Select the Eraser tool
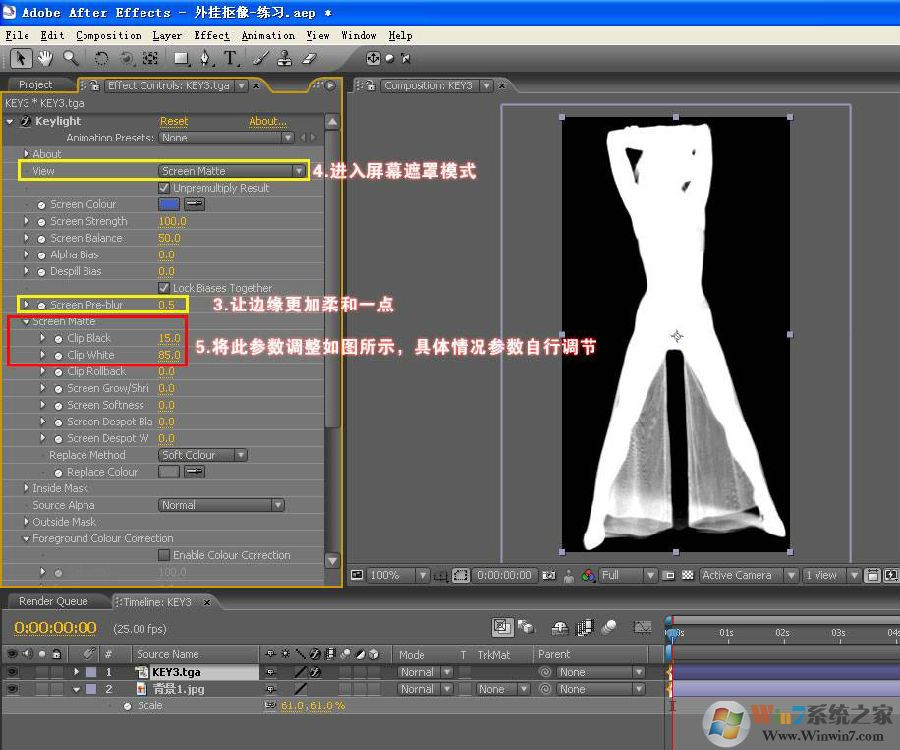The height and width of the screenshot is (750, 900). [310, 59]
